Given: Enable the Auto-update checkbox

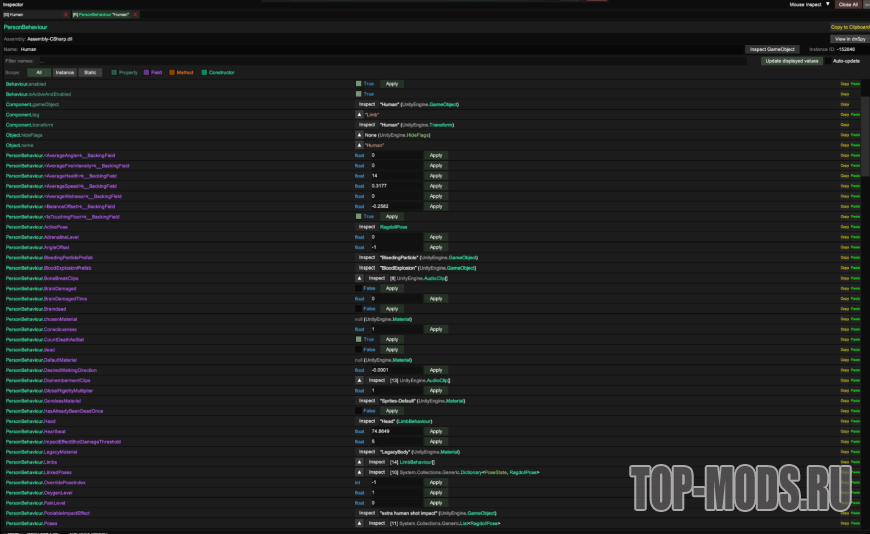Looking at the screenshot, I should (828, 61).
